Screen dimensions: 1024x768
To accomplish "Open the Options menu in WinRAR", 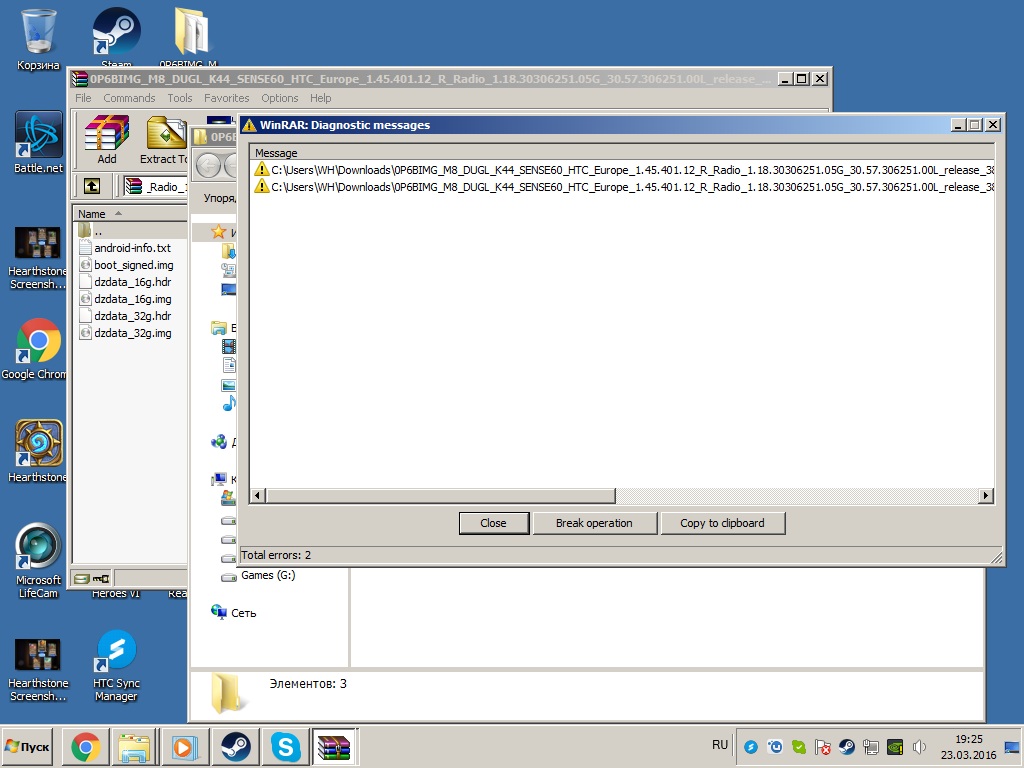I will (x=280, y=98).
